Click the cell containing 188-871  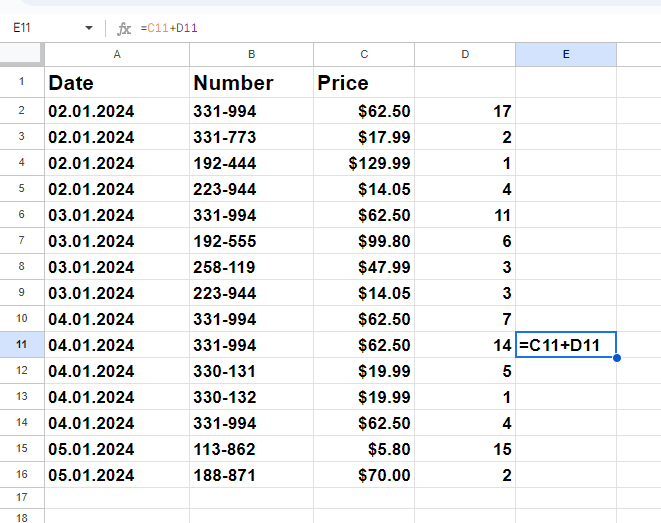pos(251,475)
